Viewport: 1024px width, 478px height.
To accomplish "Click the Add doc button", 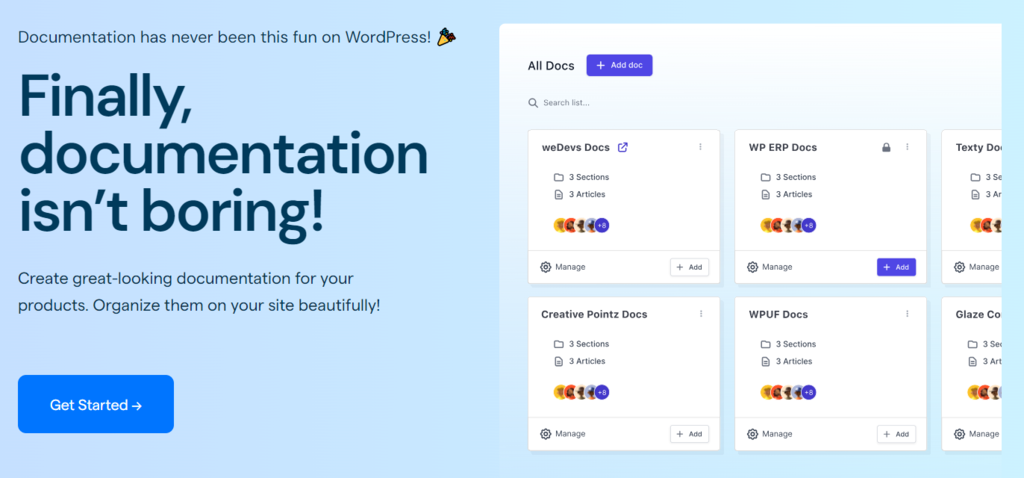I will click(619, 65).
